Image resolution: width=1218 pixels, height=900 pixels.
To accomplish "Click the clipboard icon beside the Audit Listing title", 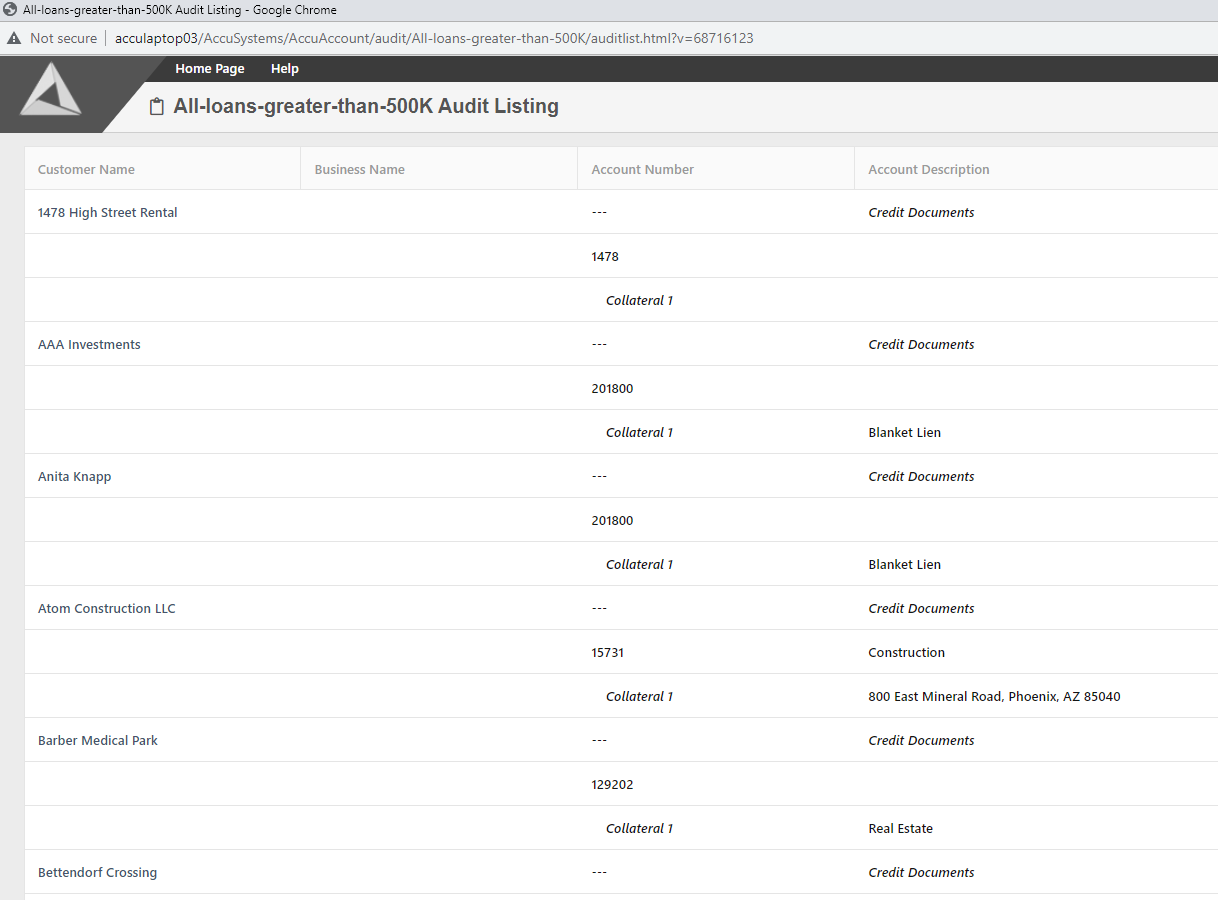I will tap(156, 107).
